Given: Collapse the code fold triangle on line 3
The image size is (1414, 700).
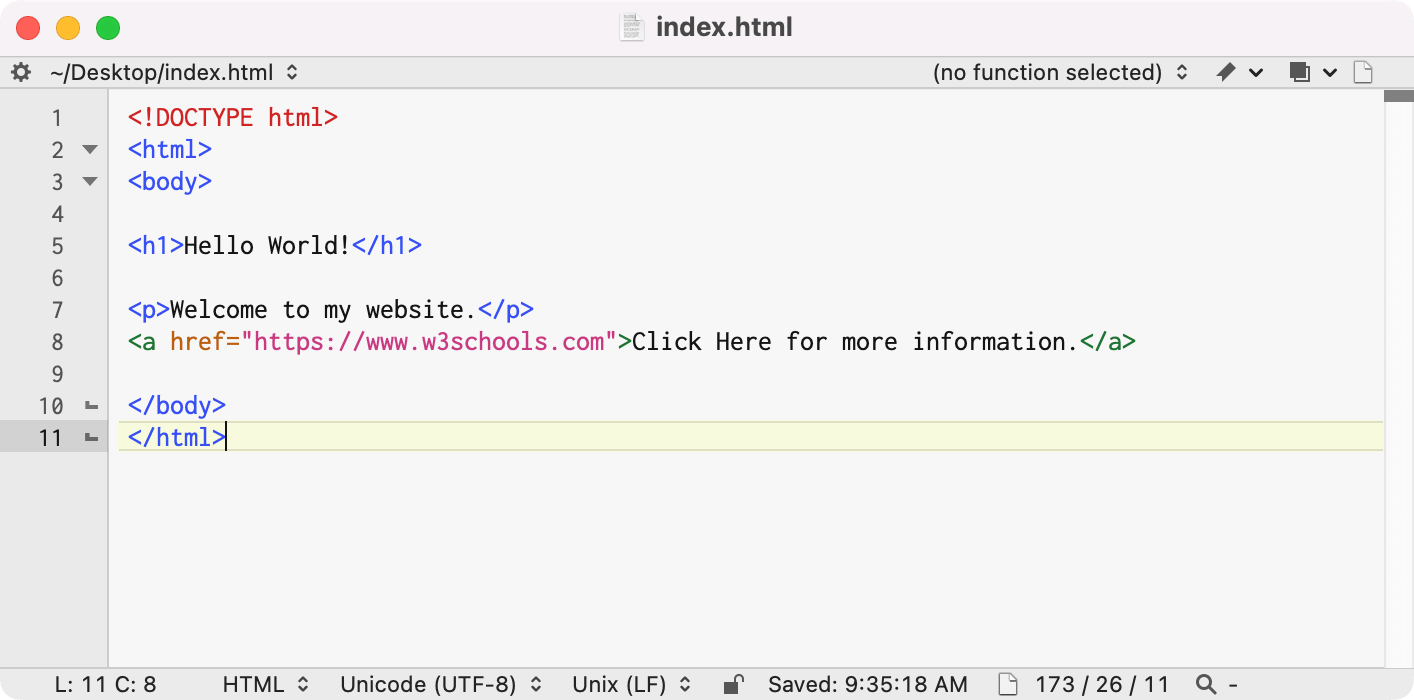Looking at the screenshot, I should (88, 182).
